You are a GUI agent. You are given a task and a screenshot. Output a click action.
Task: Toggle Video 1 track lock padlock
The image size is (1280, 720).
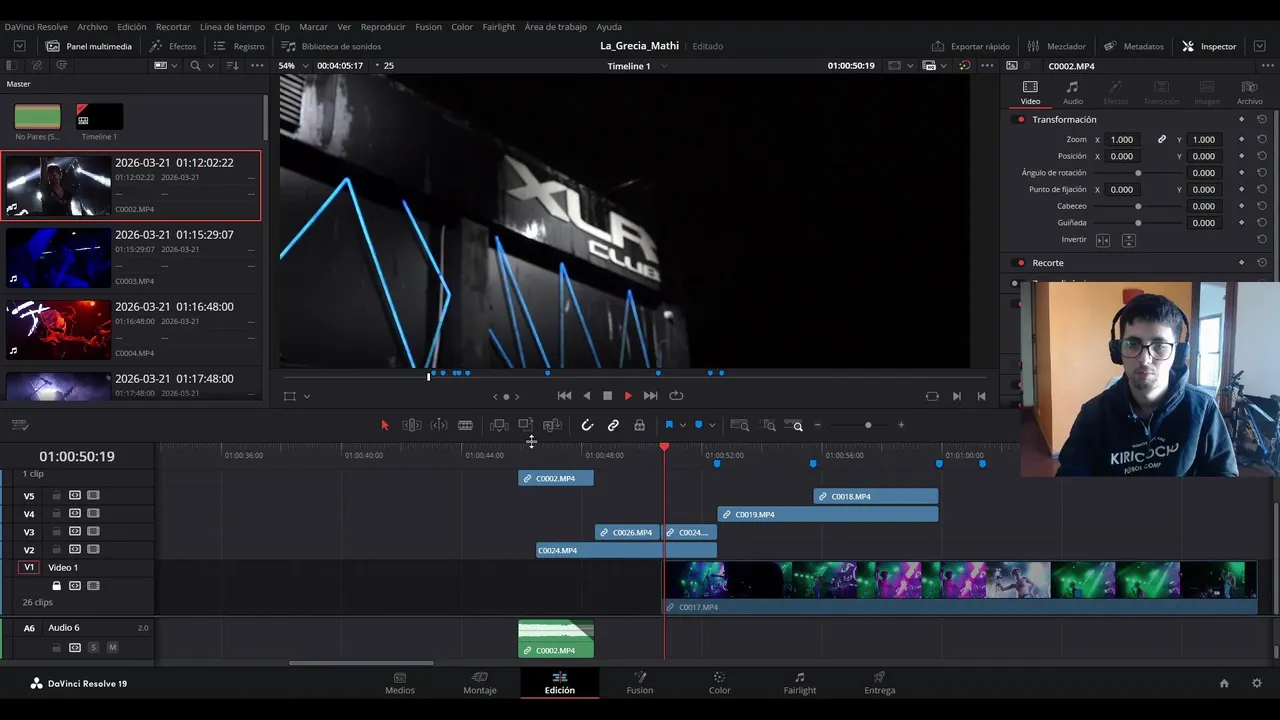[x=57, y=586]
